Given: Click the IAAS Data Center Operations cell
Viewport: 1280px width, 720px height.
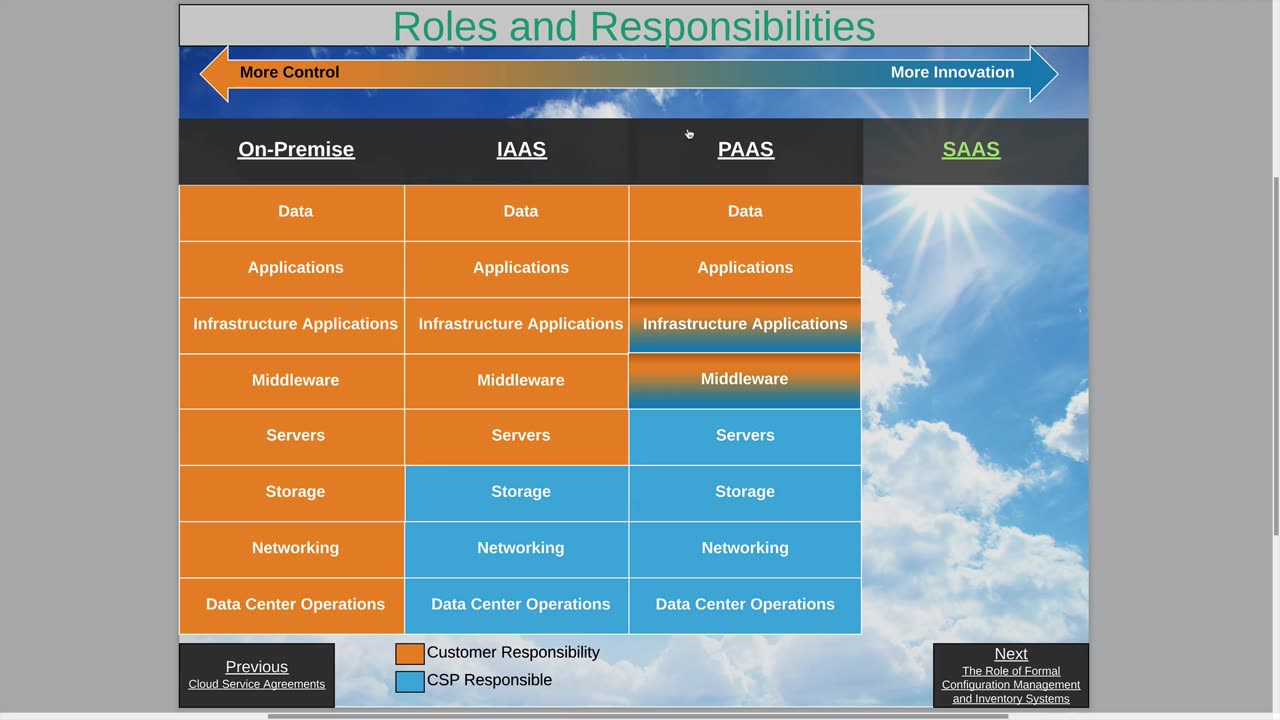Looking at the screenshot, I should pyautogui.click(x=517, y=605).
